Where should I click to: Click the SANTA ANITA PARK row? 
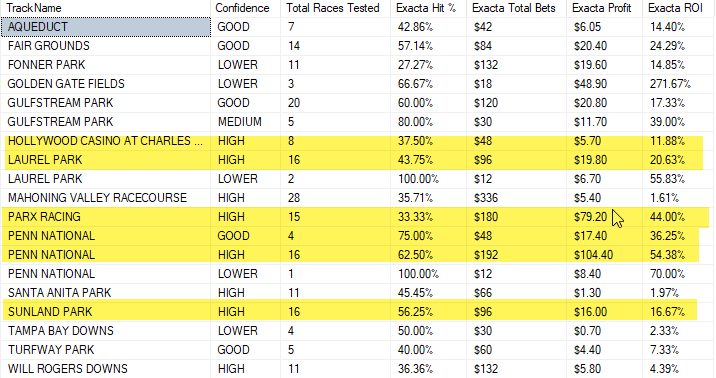click(358, 293)
